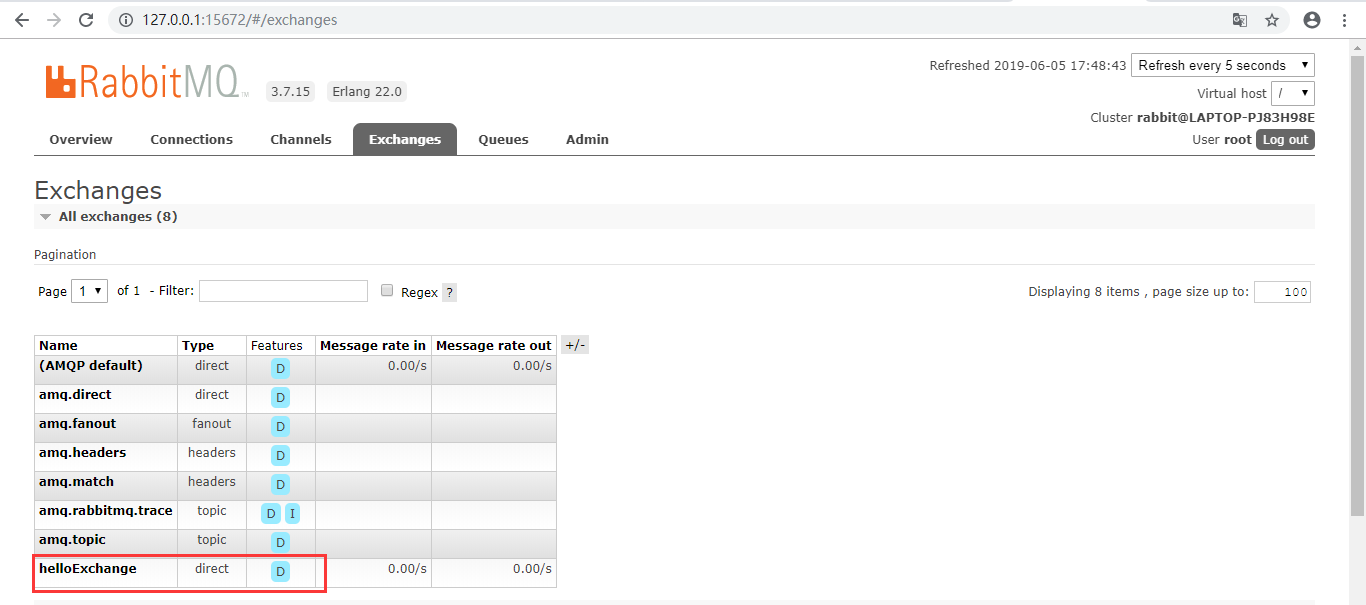Select the Exchanges tab

click(405, 139)
